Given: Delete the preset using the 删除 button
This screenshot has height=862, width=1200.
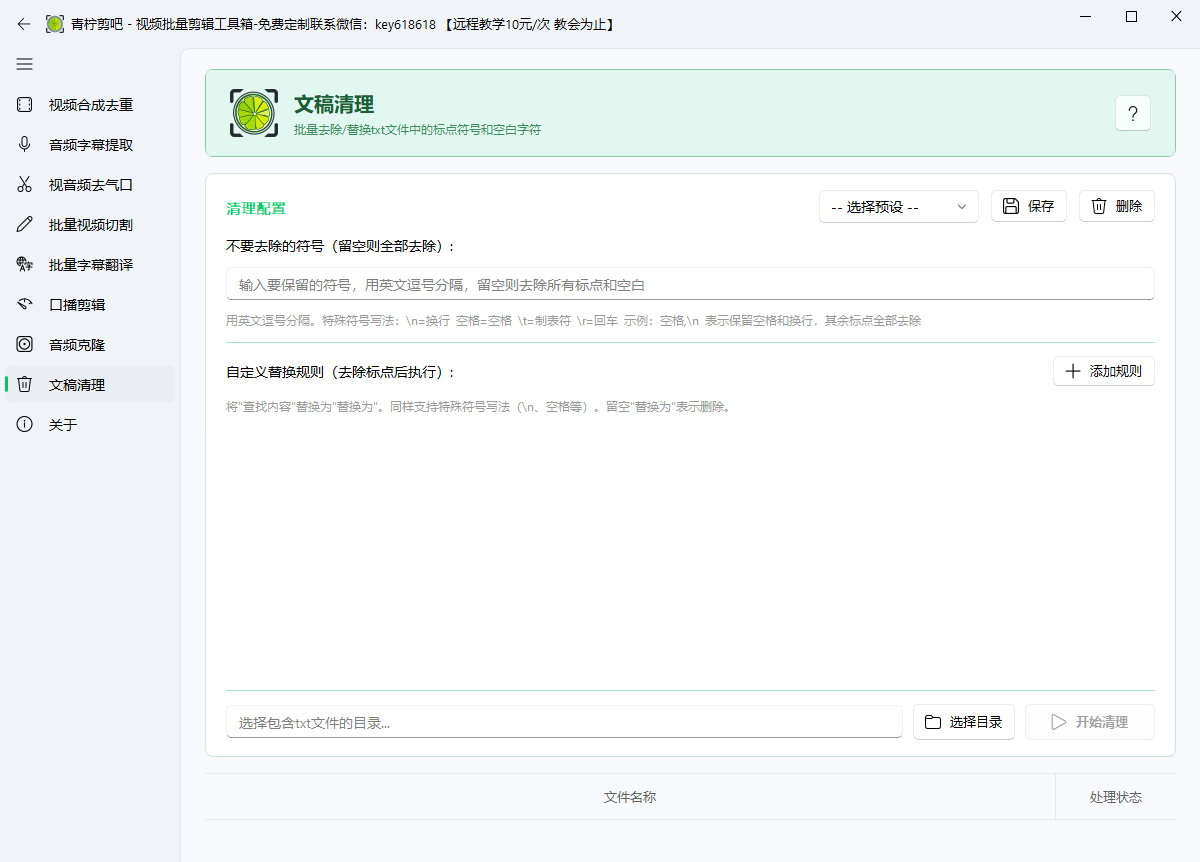Looking at the screenshot, I should 1116,206.
